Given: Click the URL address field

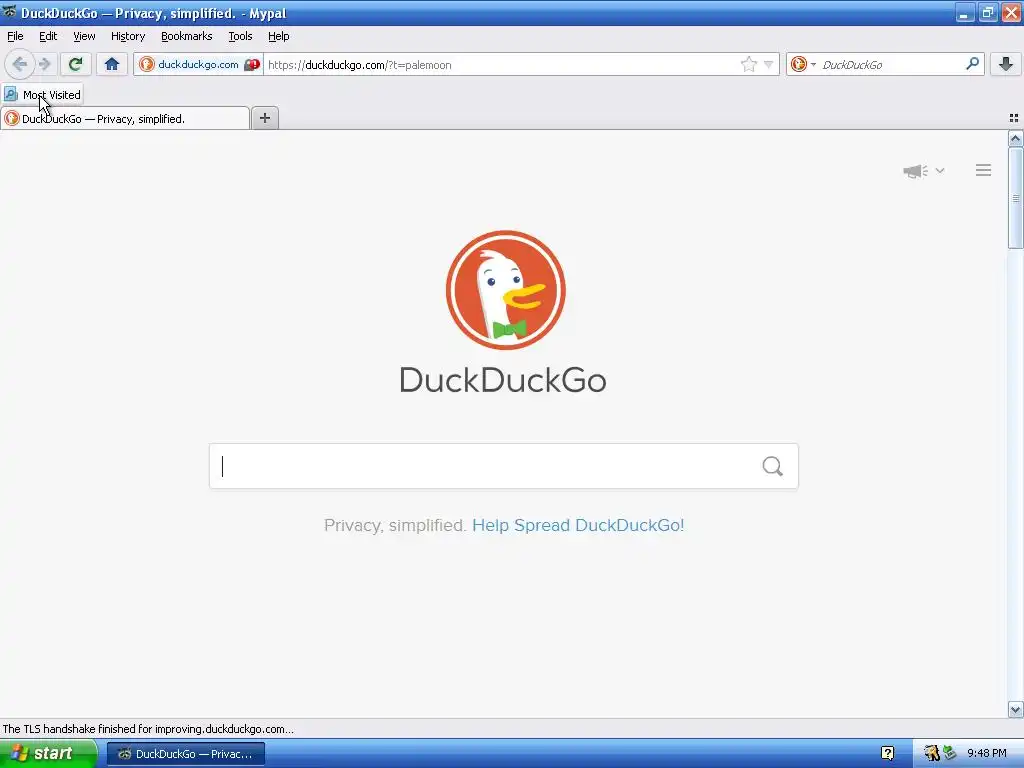Looking at the screenshot, I should click(x=501, y=64).
